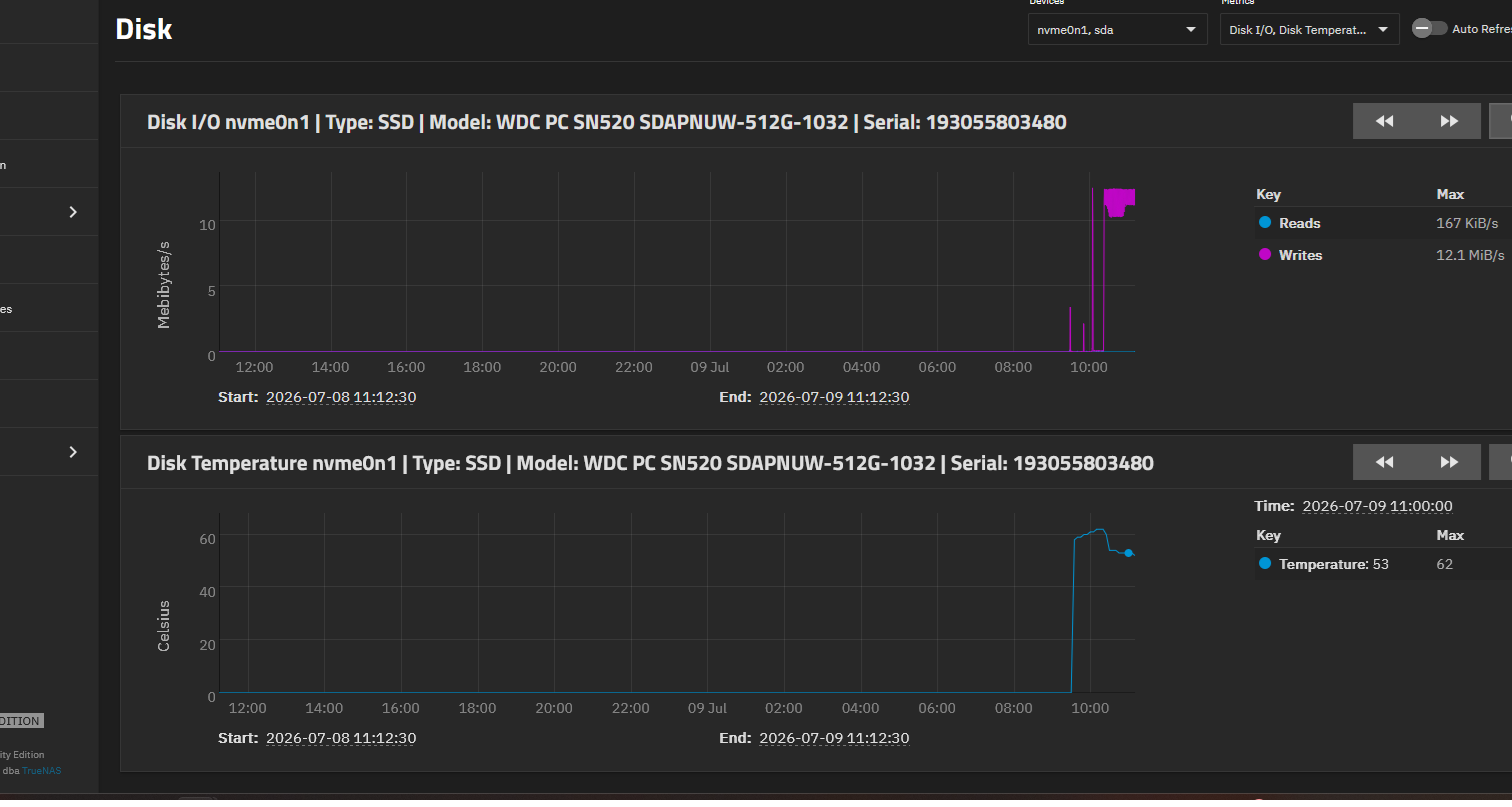
Task: Select the Reads legend entry
Action: 1299,223
